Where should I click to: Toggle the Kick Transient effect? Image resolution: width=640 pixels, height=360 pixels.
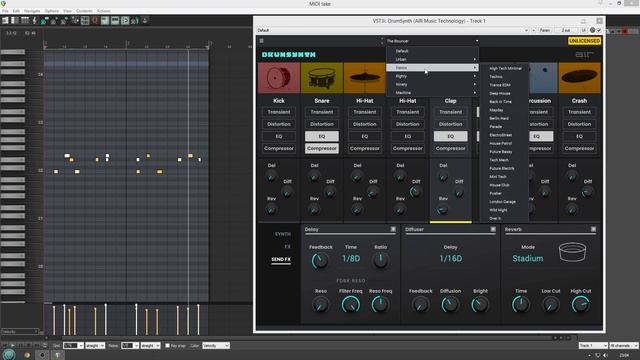(279, 112)
